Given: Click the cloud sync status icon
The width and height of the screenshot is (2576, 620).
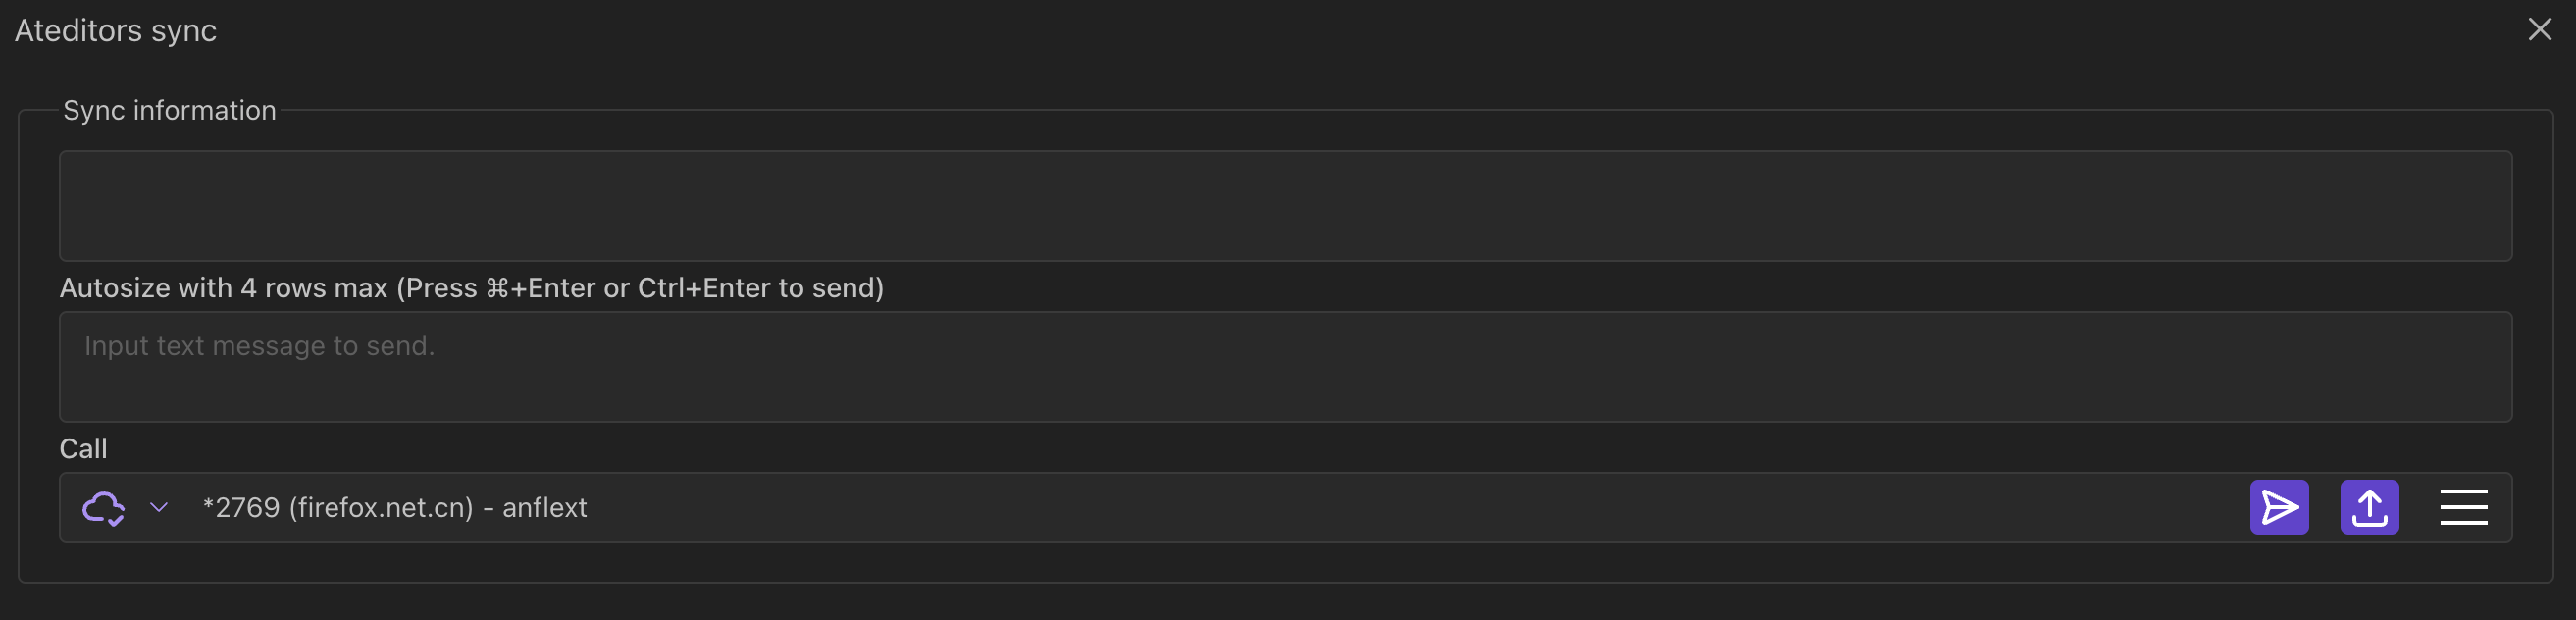Looking at the screenshot, I should (x=103, y=508).
